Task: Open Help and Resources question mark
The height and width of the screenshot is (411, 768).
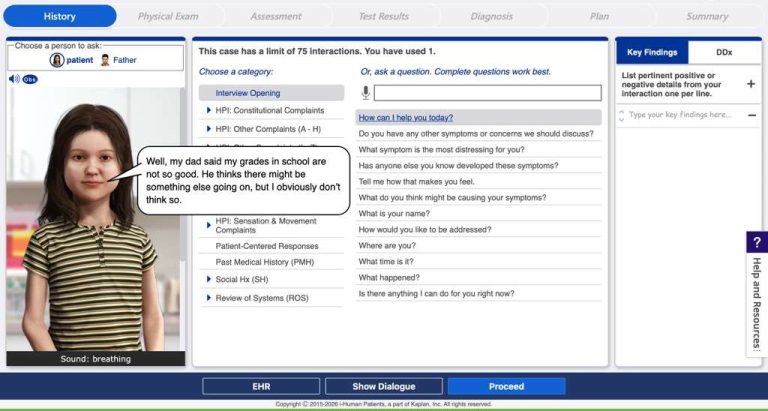Action: pyautogui.click(x=757, y=242)
